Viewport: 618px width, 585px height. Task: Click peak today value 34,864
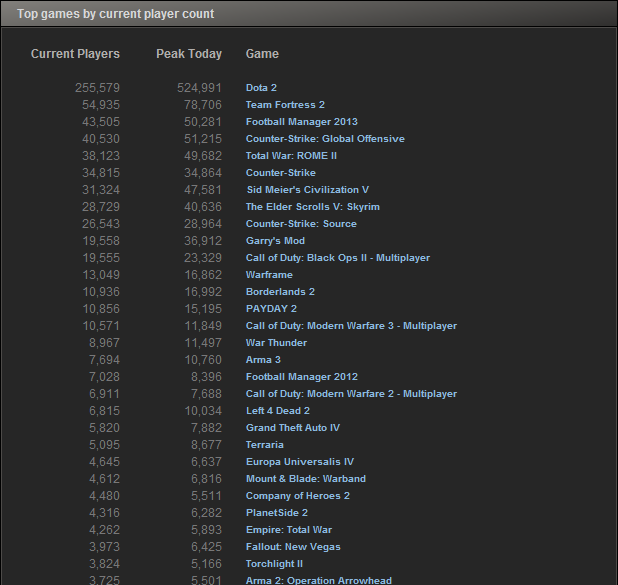pyautogui.click(x=203, y=173)
